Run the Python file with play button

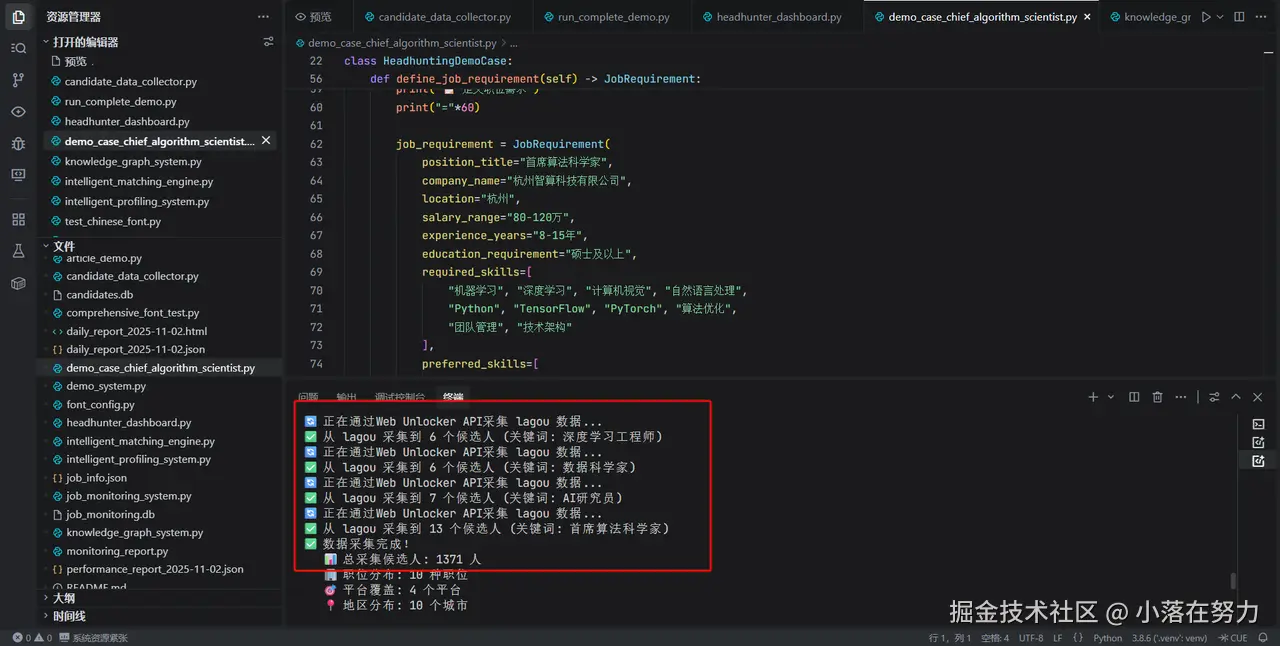[x=1206, y=17]
